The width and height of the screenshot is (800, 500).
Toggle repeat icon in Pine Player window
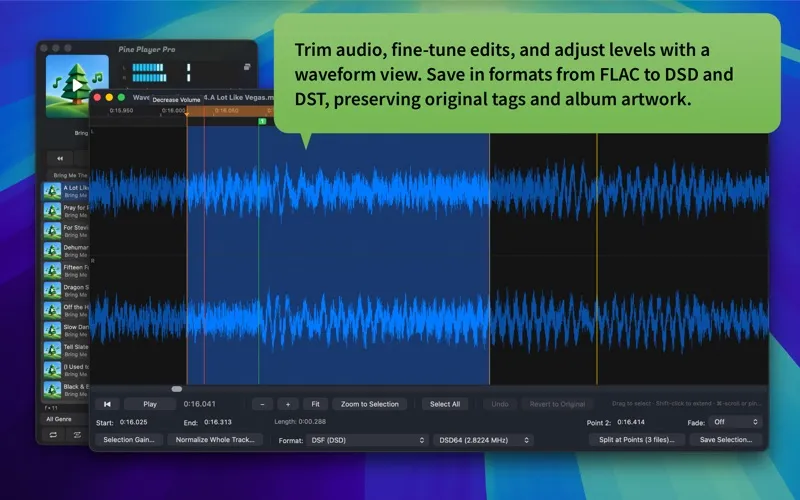coord(53,435)
